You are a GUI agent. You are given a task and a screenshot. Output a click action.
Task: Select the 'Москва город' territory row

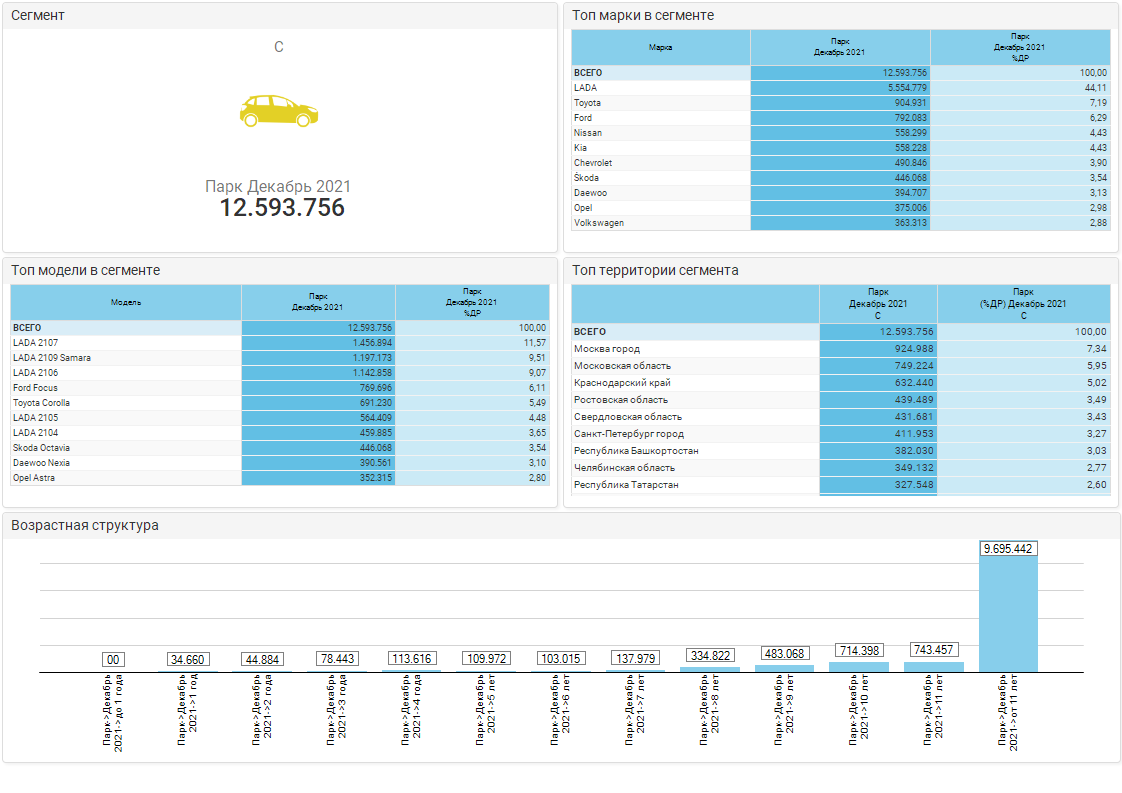click(694, 349)
